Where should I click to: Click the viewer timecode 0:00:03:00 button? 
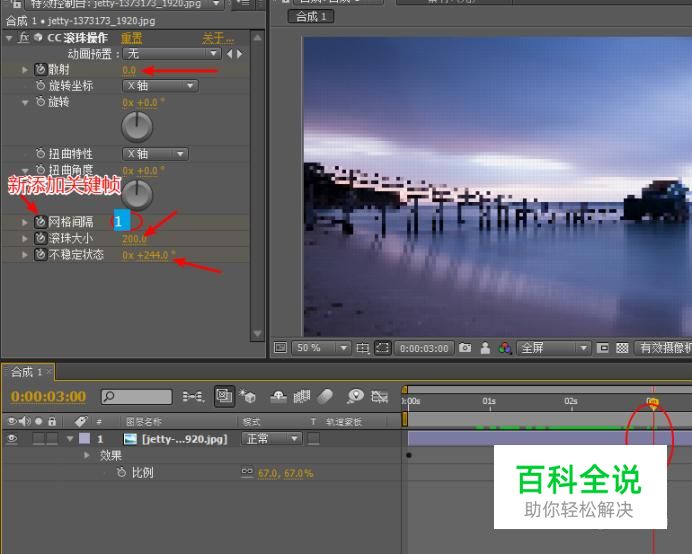click(x=424, y=348)
